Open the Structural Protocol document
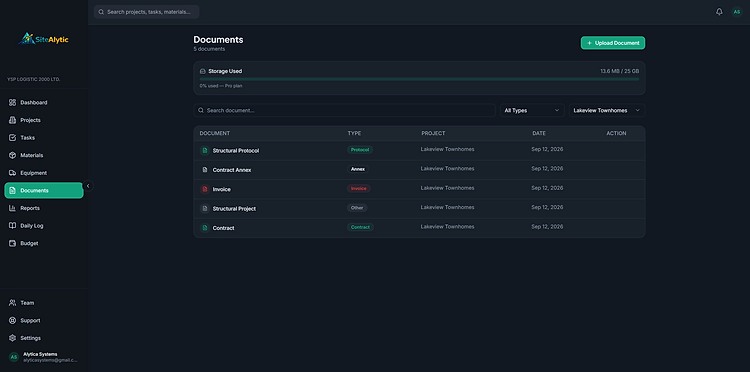750x372 pixels. click(x=236, y=151)
